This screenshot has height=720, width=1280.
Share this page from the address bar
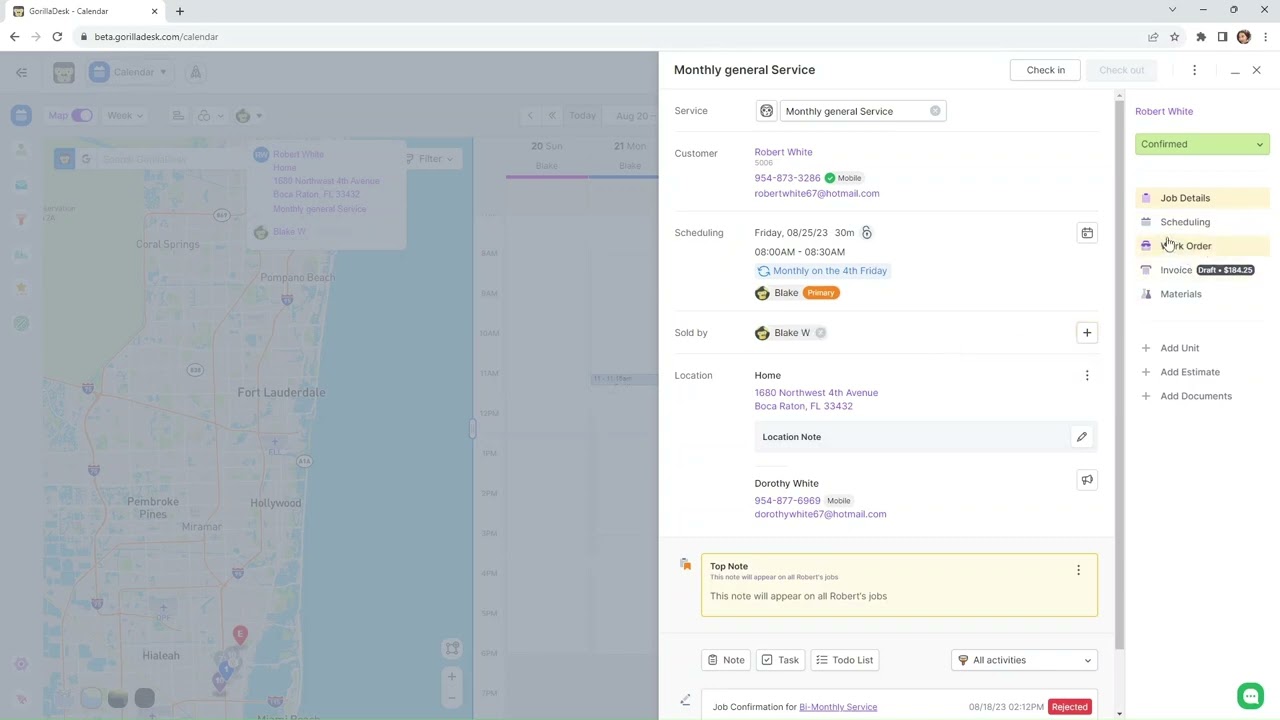(1153, 37)
